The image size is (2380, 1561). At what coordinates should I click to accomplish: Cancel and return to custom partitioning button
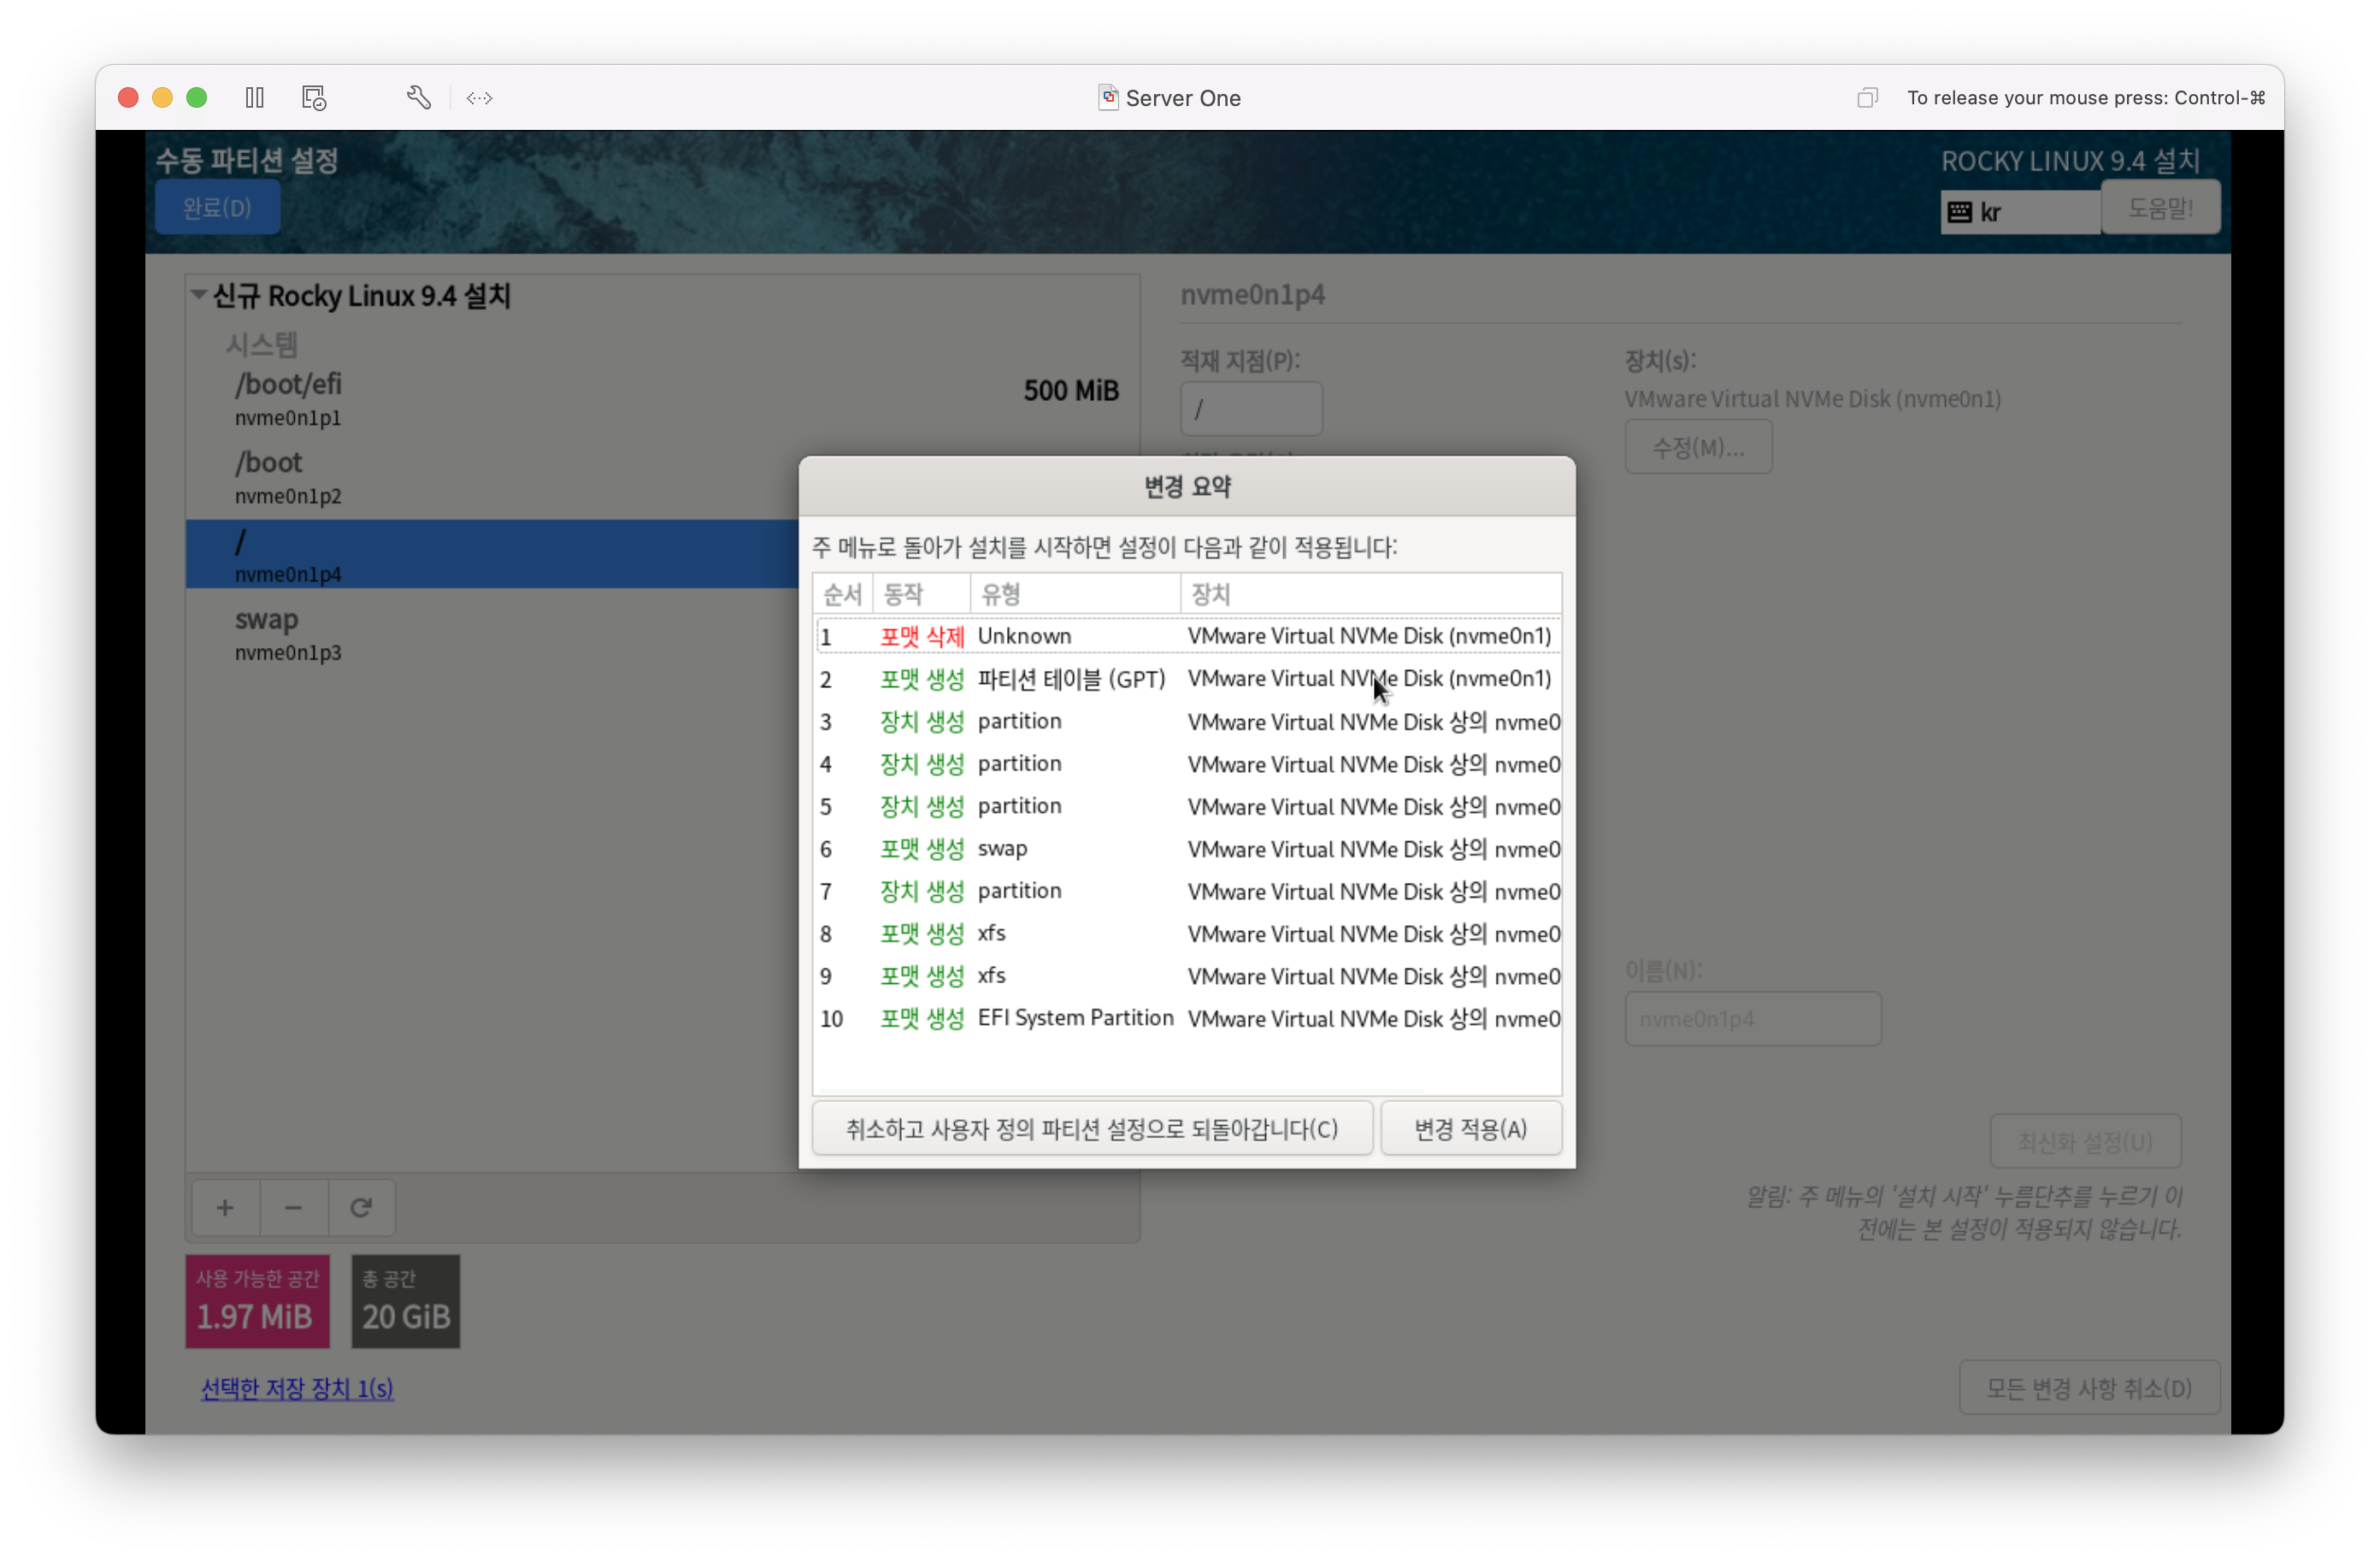click(1091, 1129)
